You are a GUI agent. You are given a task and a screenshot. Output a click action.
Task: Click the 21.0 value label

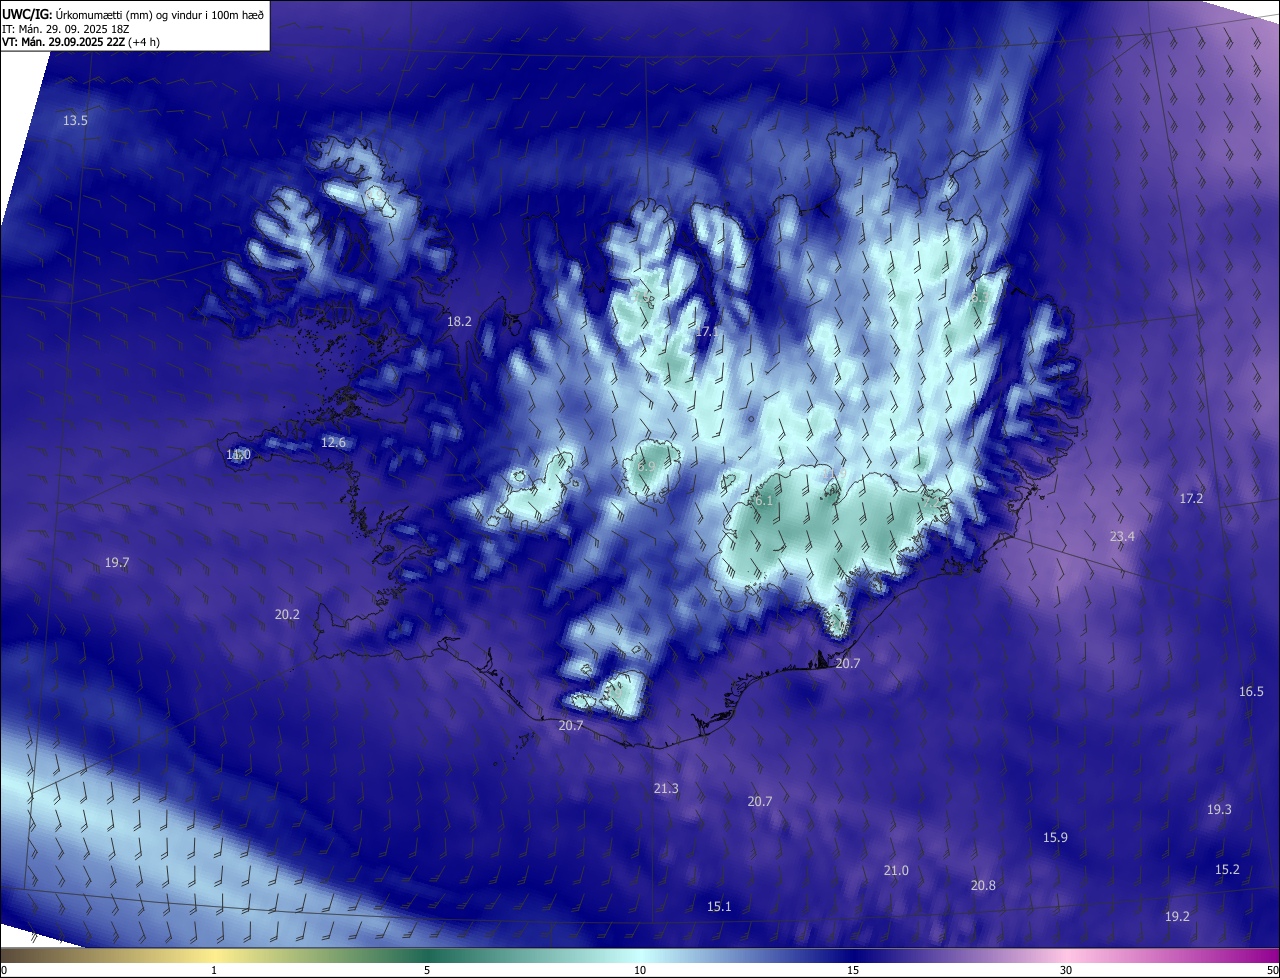pos(896,871)
